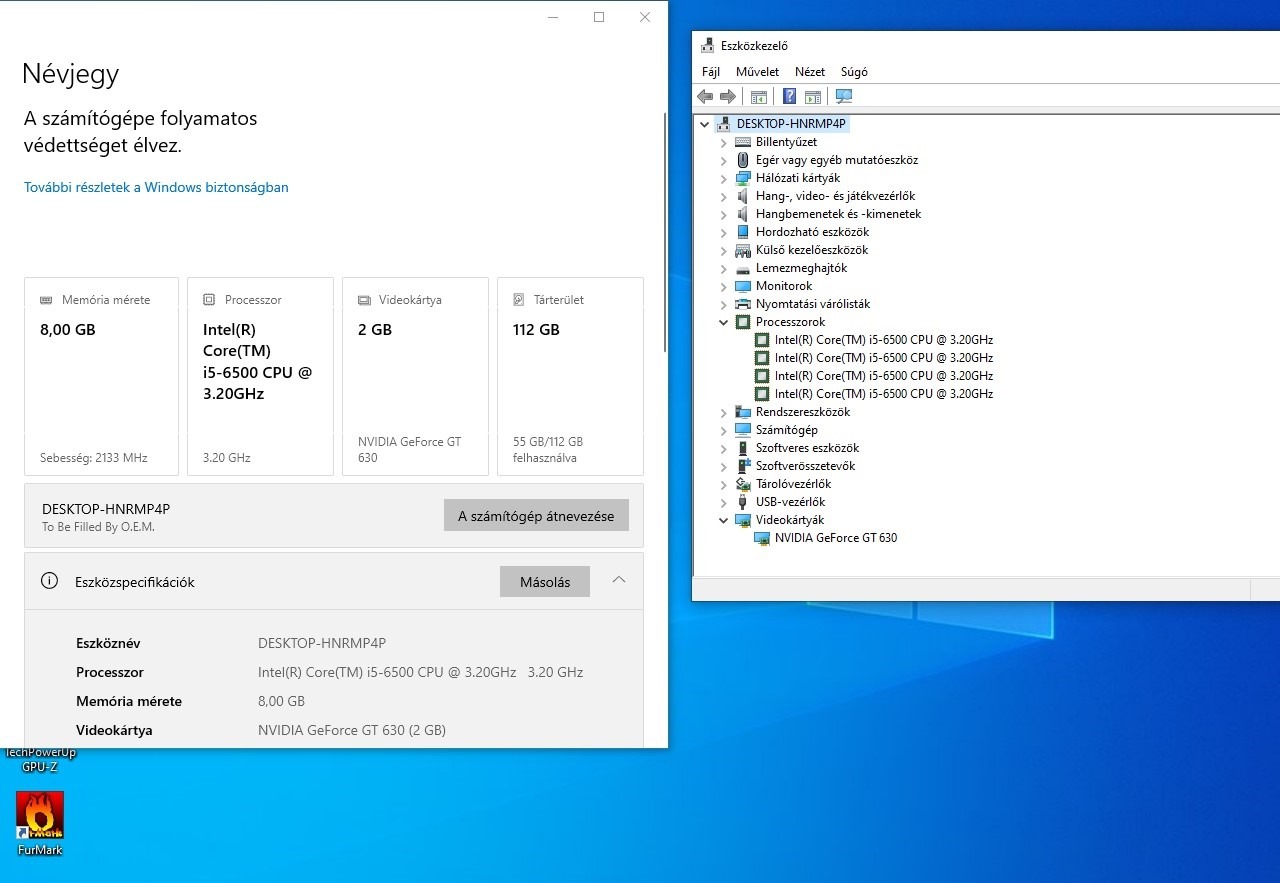Click the scan for hardware changes icon
The image size is (1280, 883).
pyautogui.click(x=844, y=97)
